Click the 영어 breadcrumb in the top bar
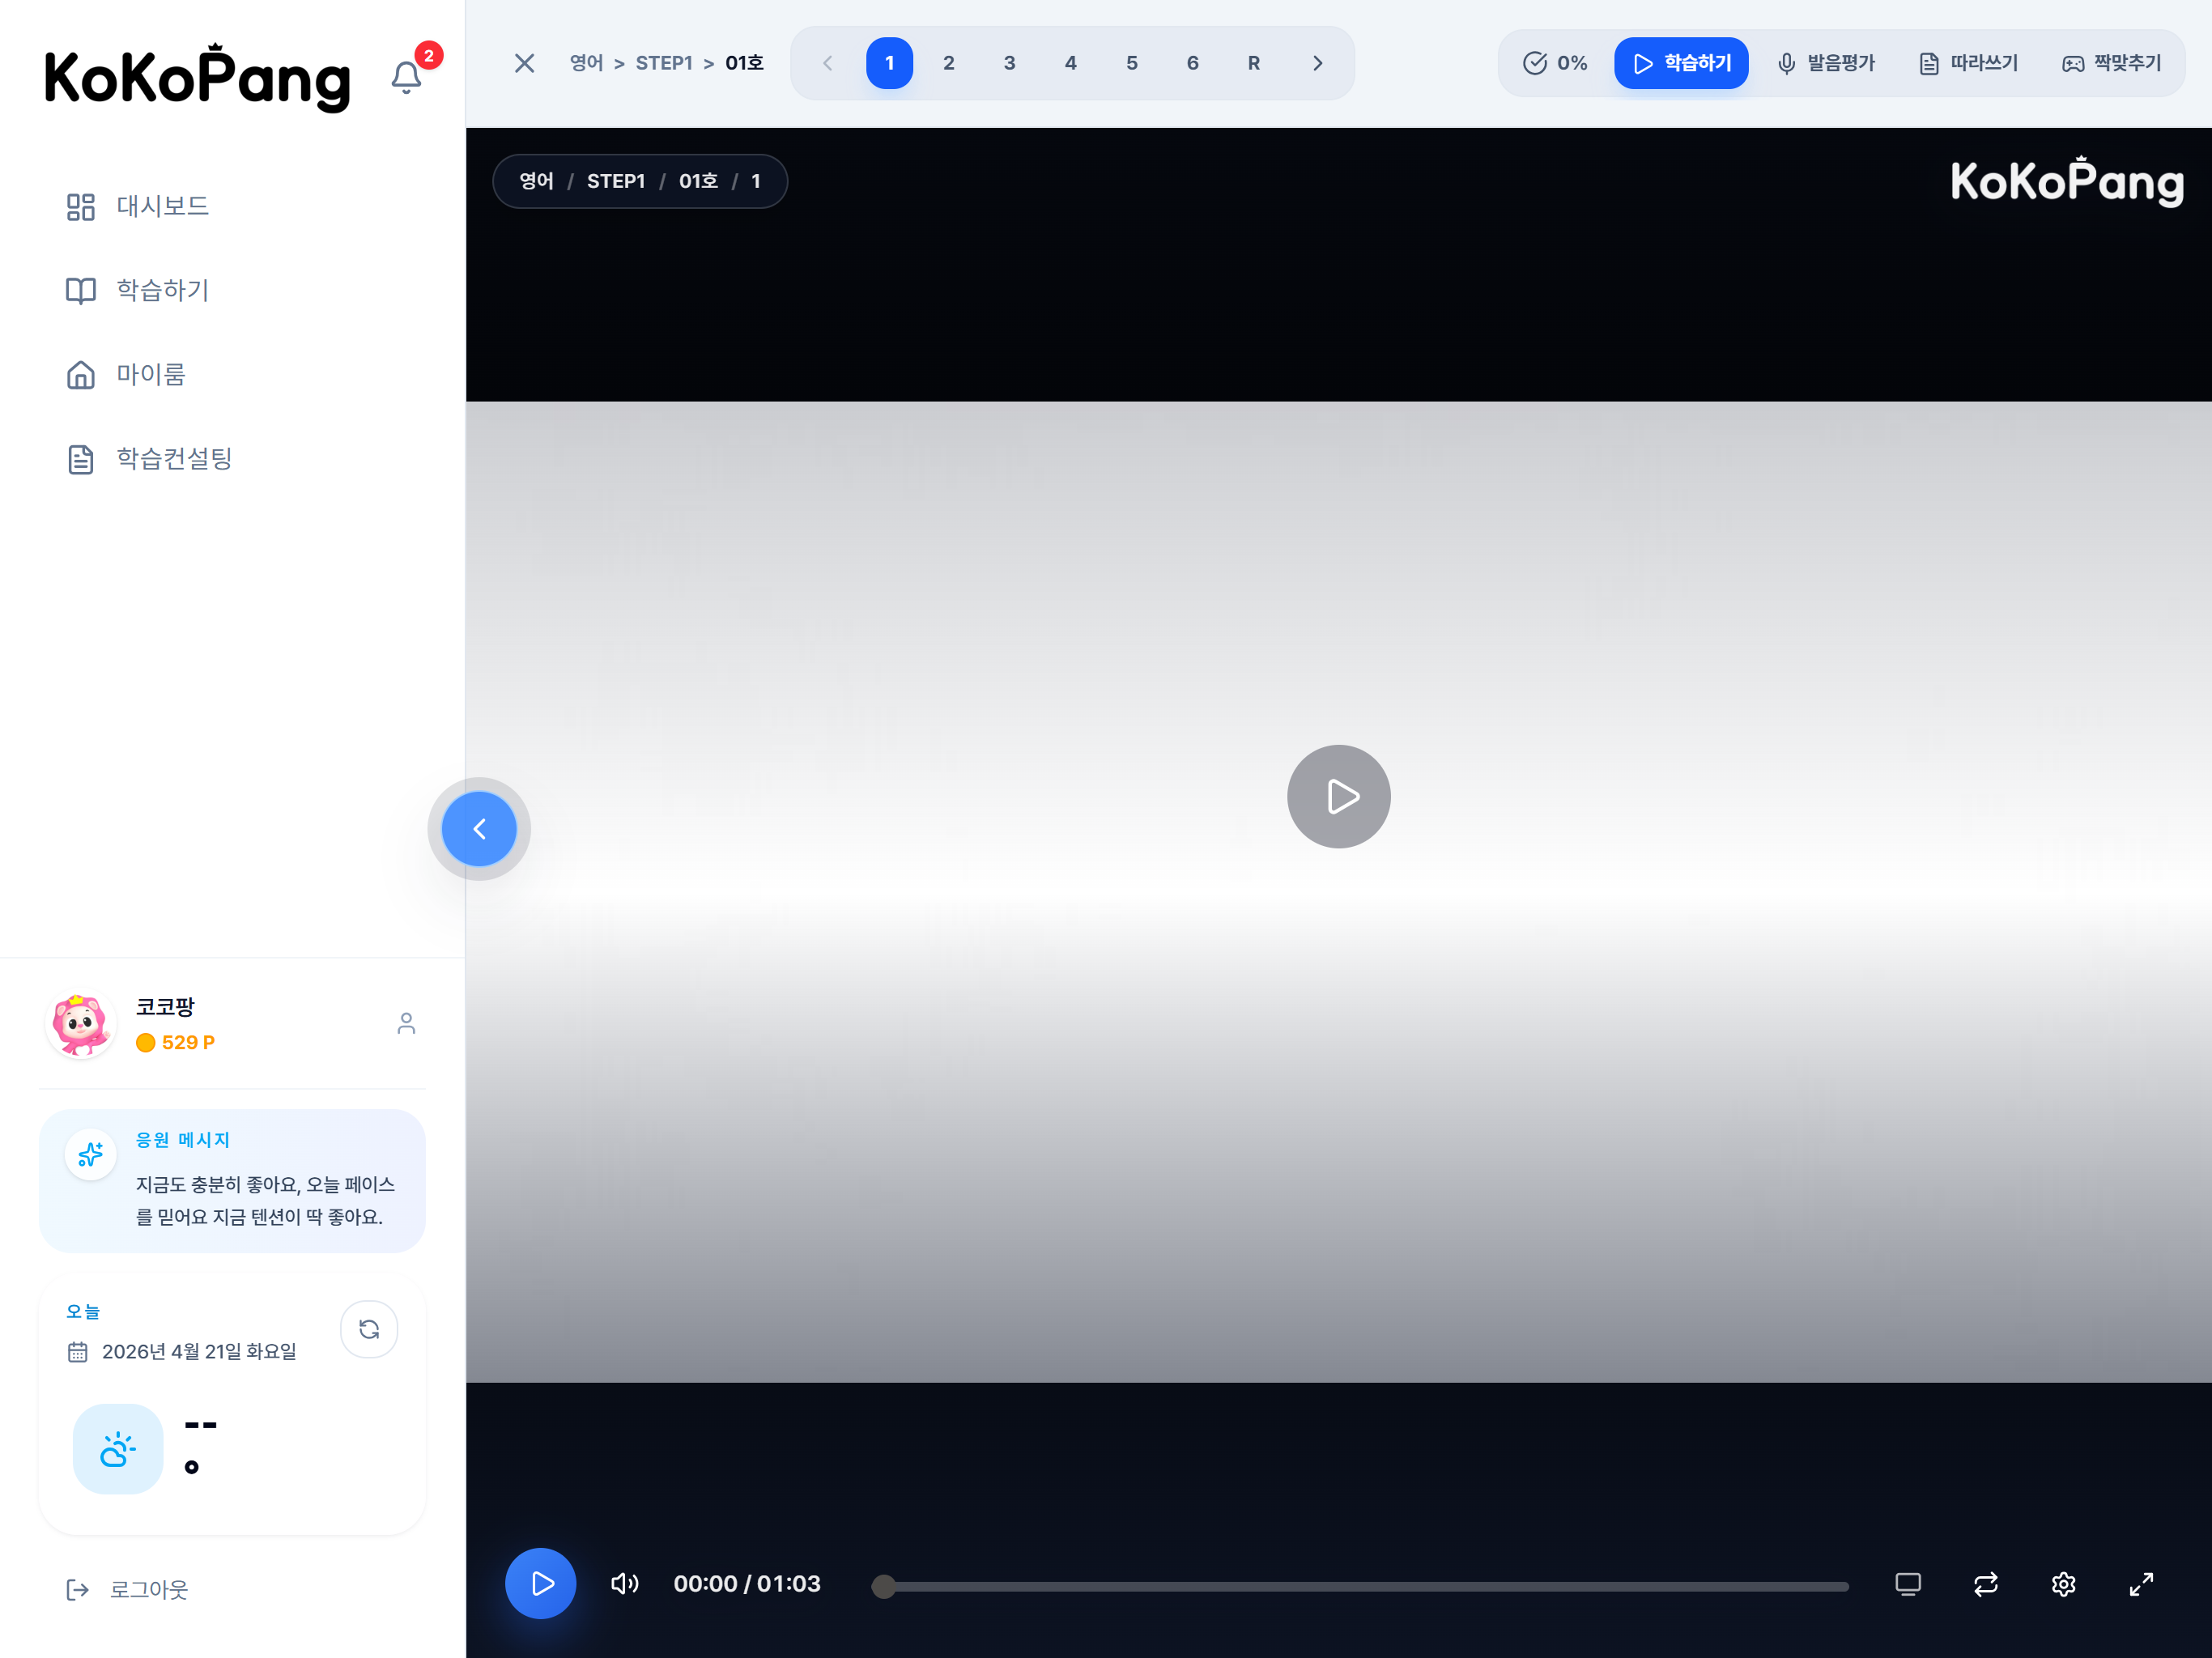The height and width of the screenshot is (1658, 2212). pos(587,63)
